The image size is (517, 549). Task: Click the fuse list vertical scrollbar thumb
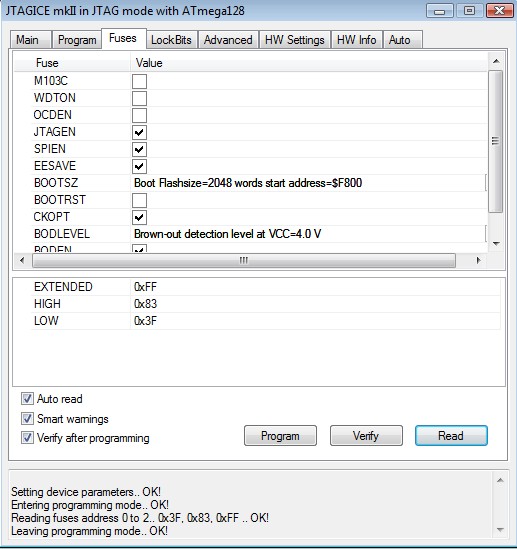496,141
